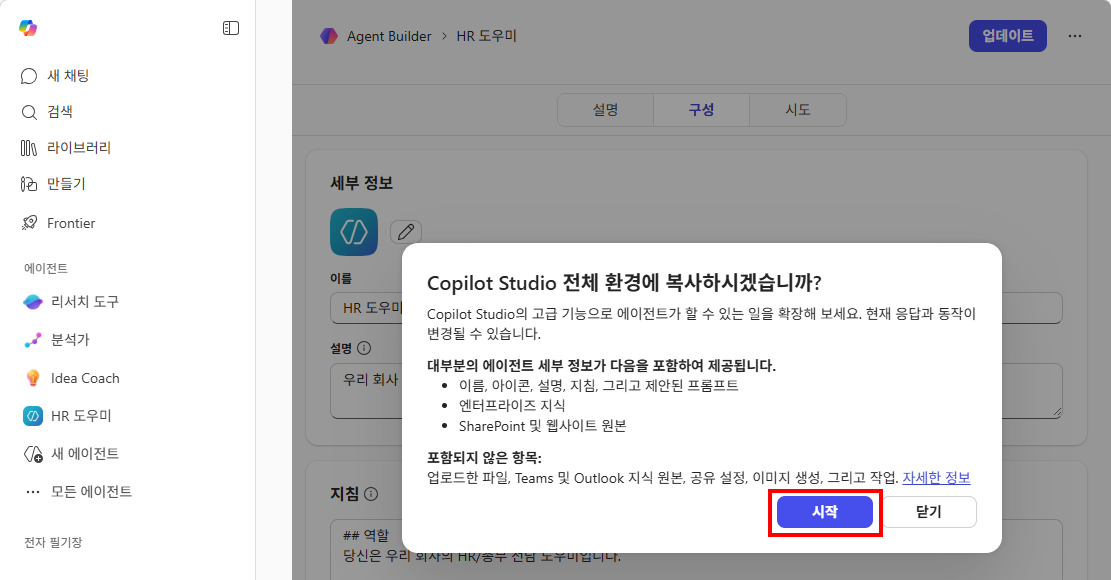
Task: Click the 새 에이전트 icon
Action: coord(33,454)
